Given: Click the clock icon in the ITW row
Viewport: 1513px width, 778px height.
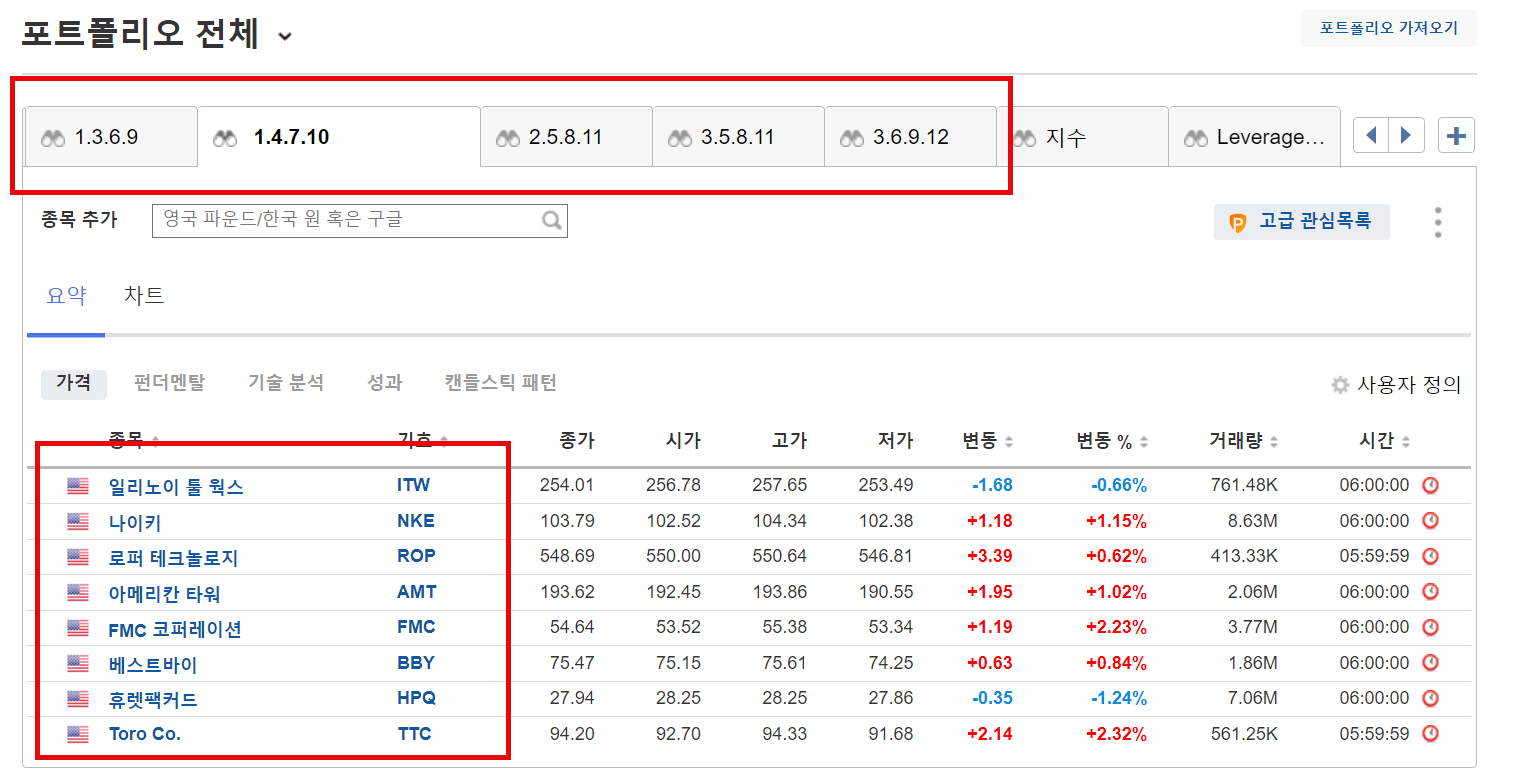Looking at the screenshot, I should (1431, 485).
